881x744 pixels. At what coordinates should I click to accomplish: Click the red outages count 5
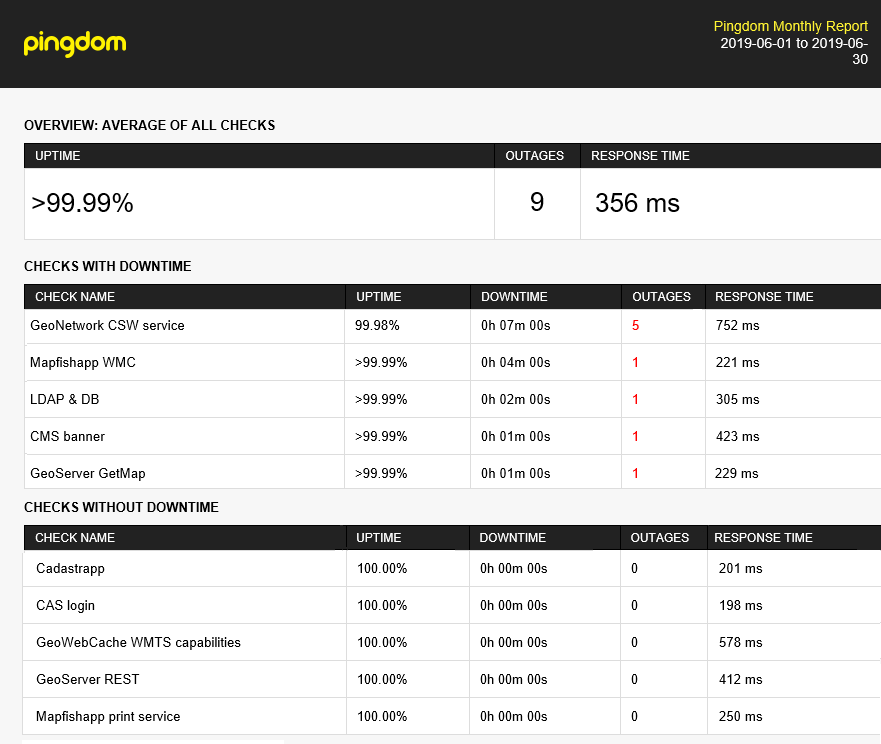635,325
